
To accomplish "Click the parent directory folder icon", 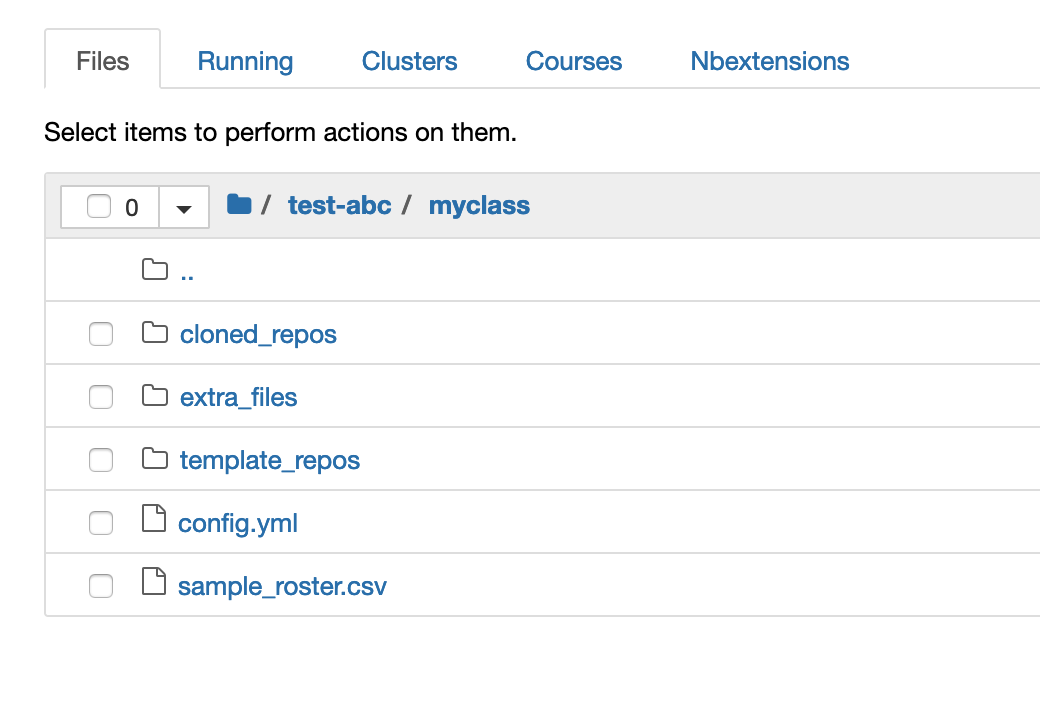I will coord(155,270).
